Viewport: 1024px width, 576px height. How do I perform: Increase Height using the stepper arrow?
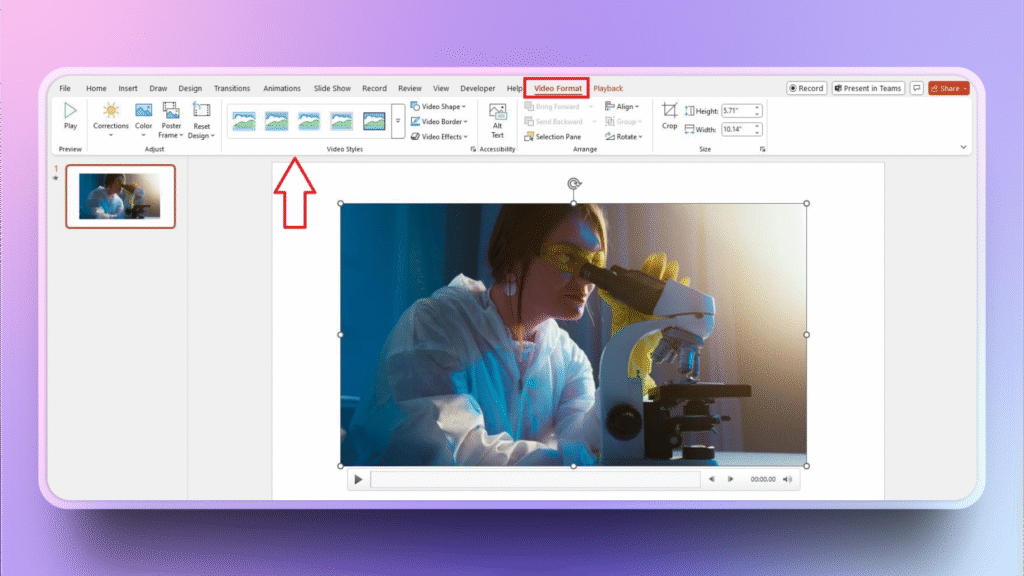(x=757, y=107)
